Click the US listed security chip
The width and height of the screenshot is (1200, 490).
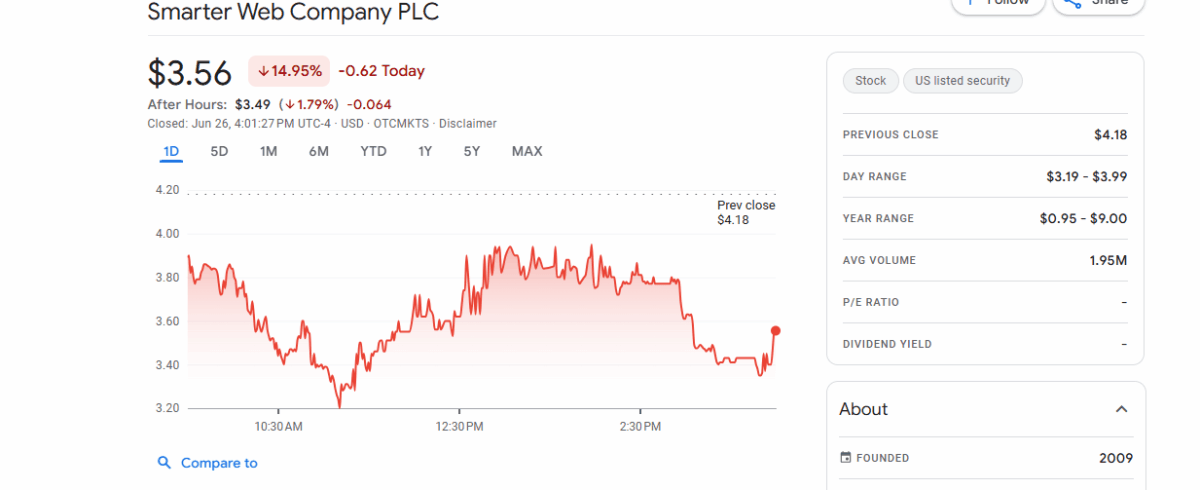point(962,81)
